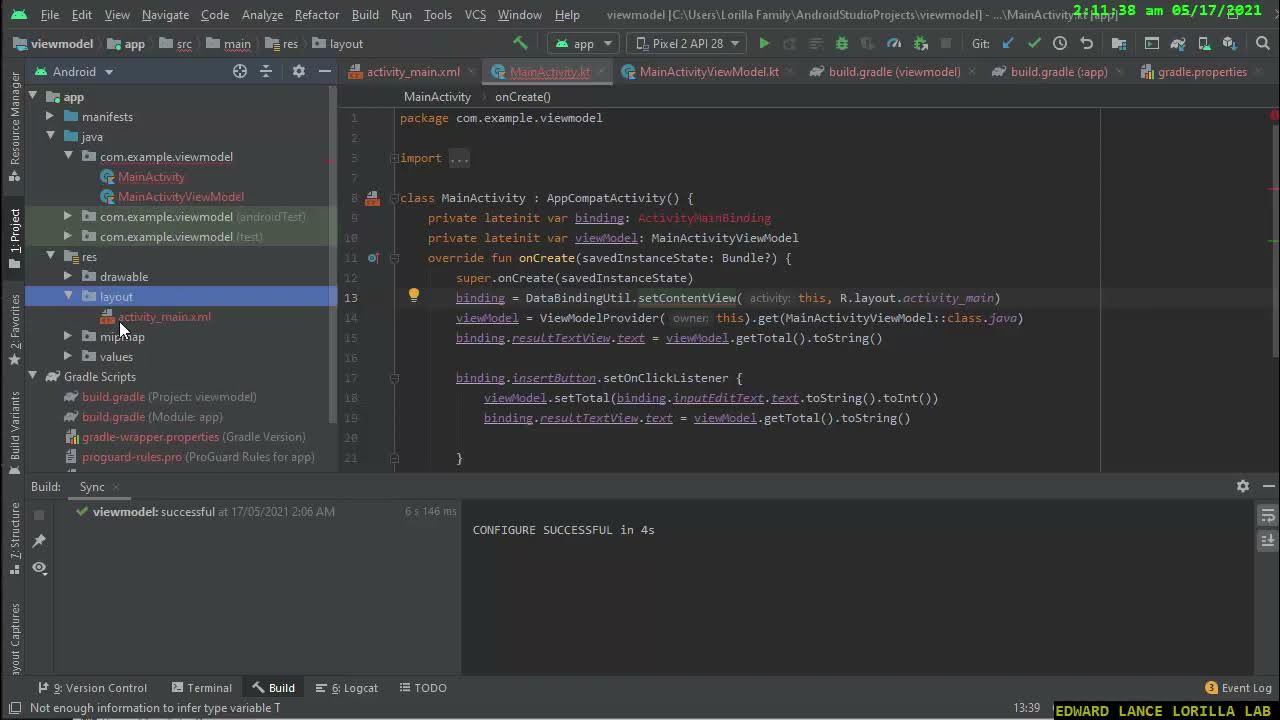Image resolution: width=1280 pixels, height=720 pixels.
Task: Open the AVD Manager icon
Action: tap(1204, 43)
